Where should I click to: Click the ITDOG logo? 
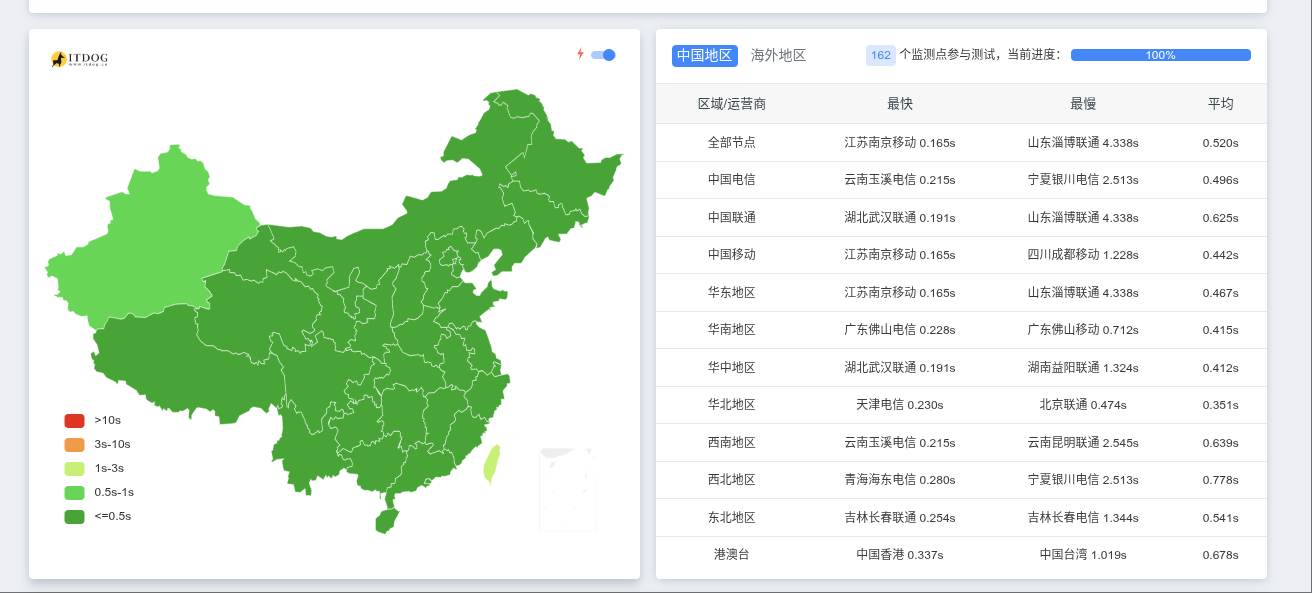79,60
